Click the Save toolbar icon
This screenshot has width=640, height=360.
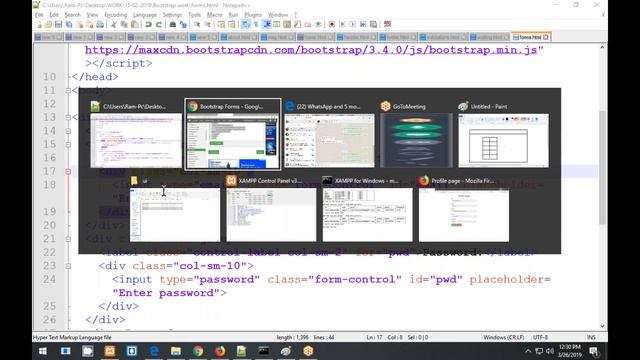click(x=58, y=24)
